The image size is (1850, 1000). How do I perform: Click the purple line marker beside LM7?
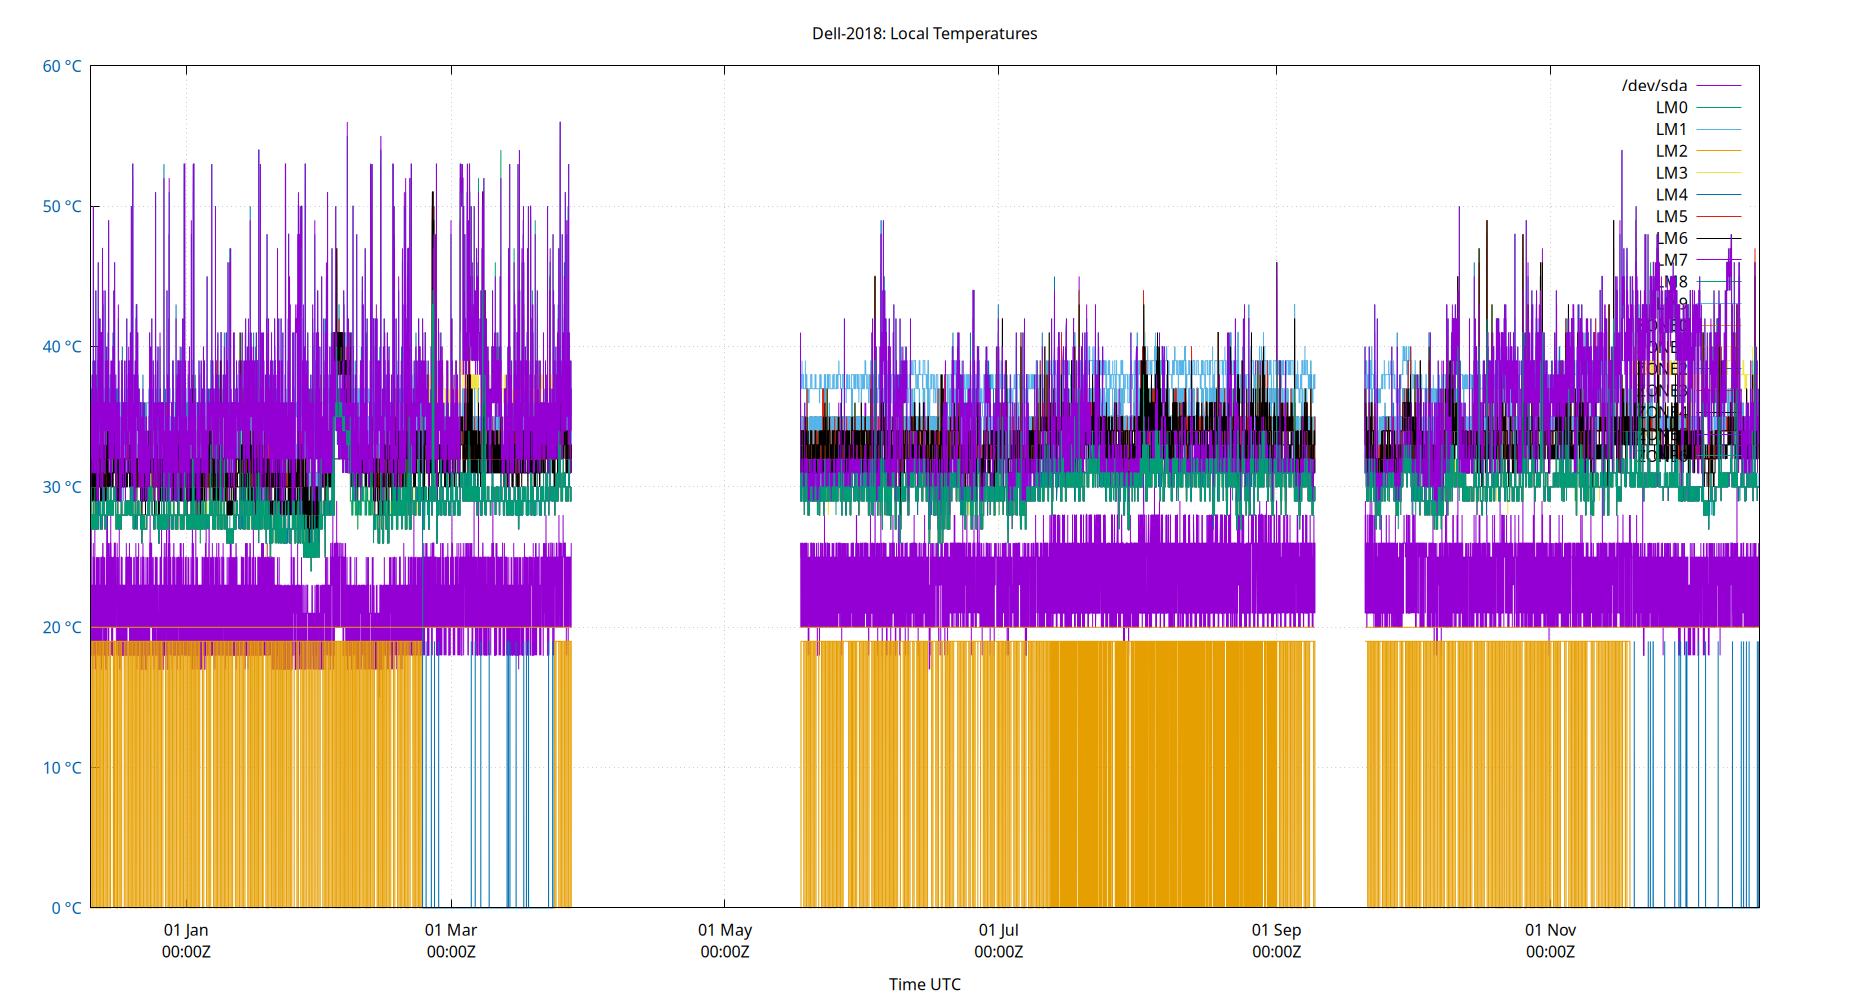tap(1719, 258)
